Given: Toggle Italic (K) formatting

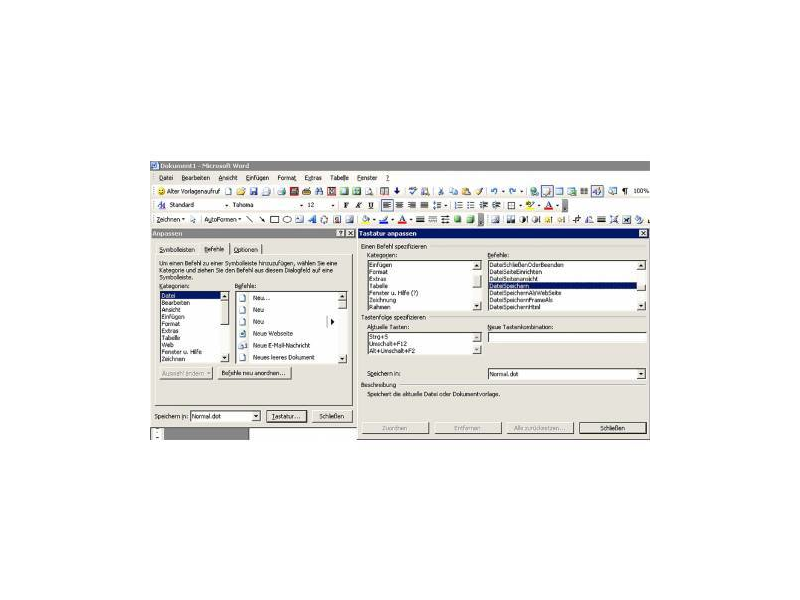Looking at the screenshot, I should pyautogui.click(x=358, y=205).
